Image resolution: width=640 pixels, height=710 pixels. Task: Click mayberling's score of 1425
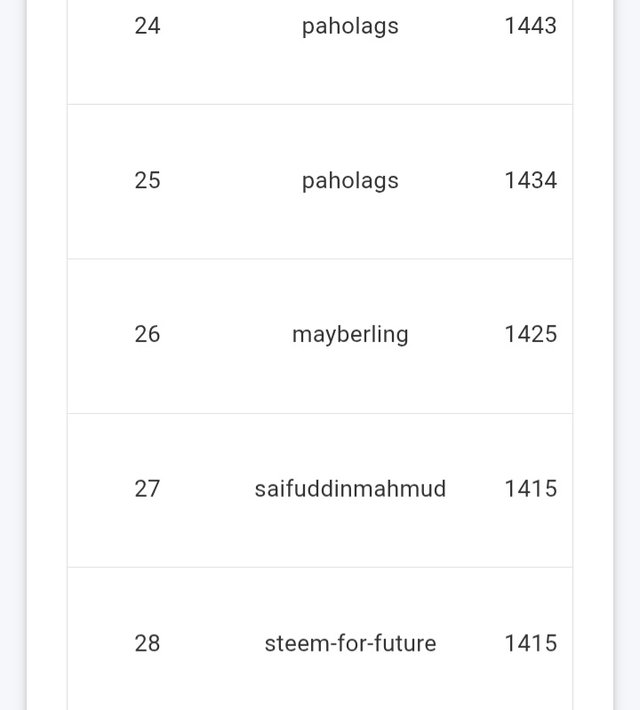click(x=530, y=335)
